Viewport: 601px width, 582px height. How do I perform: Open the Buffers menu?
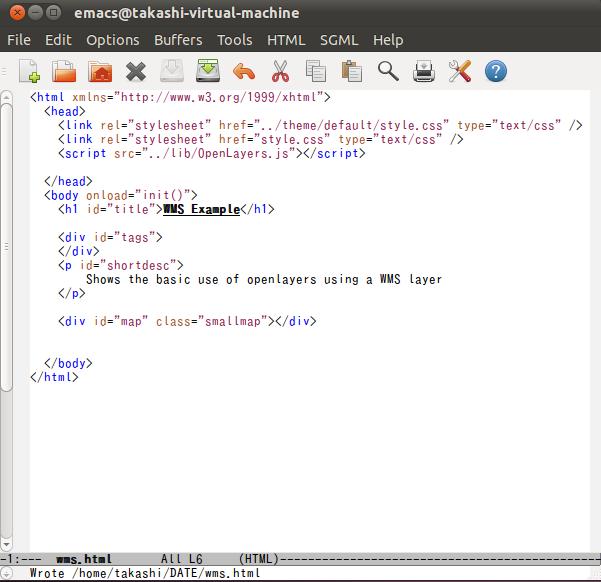point(178,40)
